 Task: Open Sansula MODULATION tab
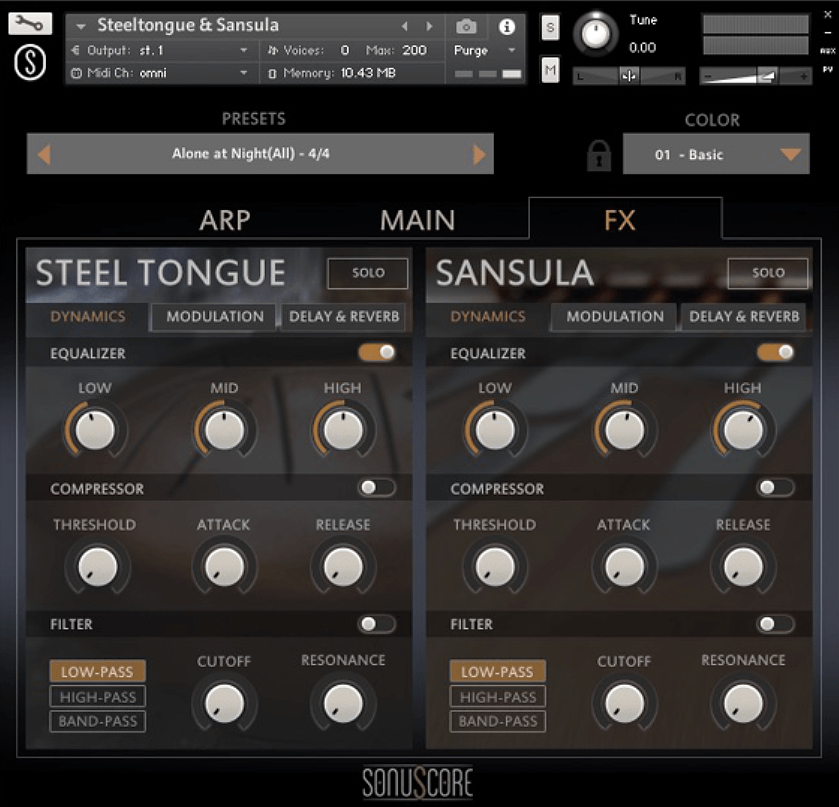[x=615, y=317]
